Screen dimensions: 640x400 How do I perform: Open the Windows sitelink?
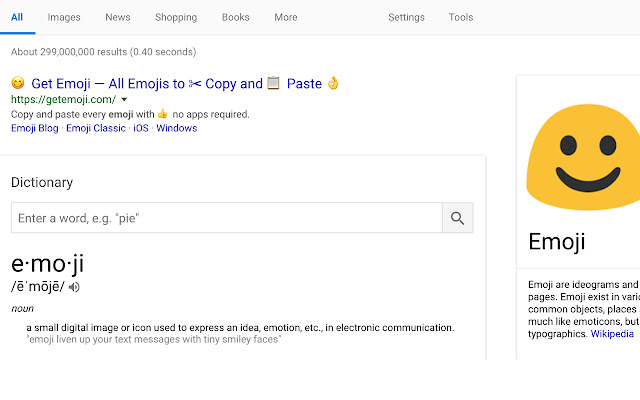tap(177, 128)
